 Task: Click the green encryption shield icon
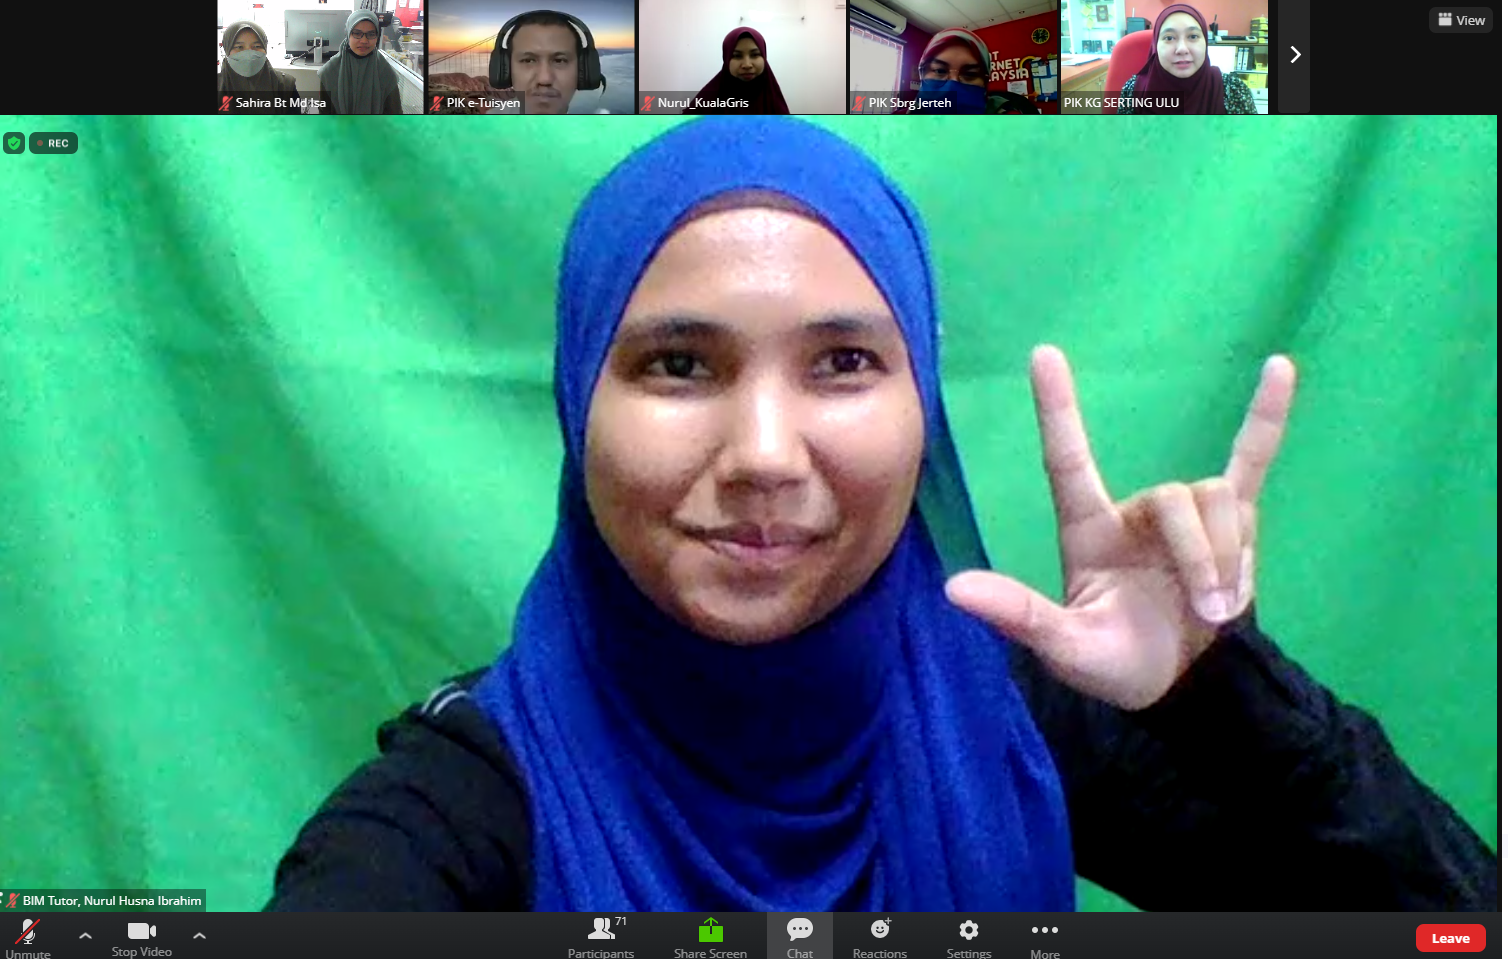click(x=14, y=143)
